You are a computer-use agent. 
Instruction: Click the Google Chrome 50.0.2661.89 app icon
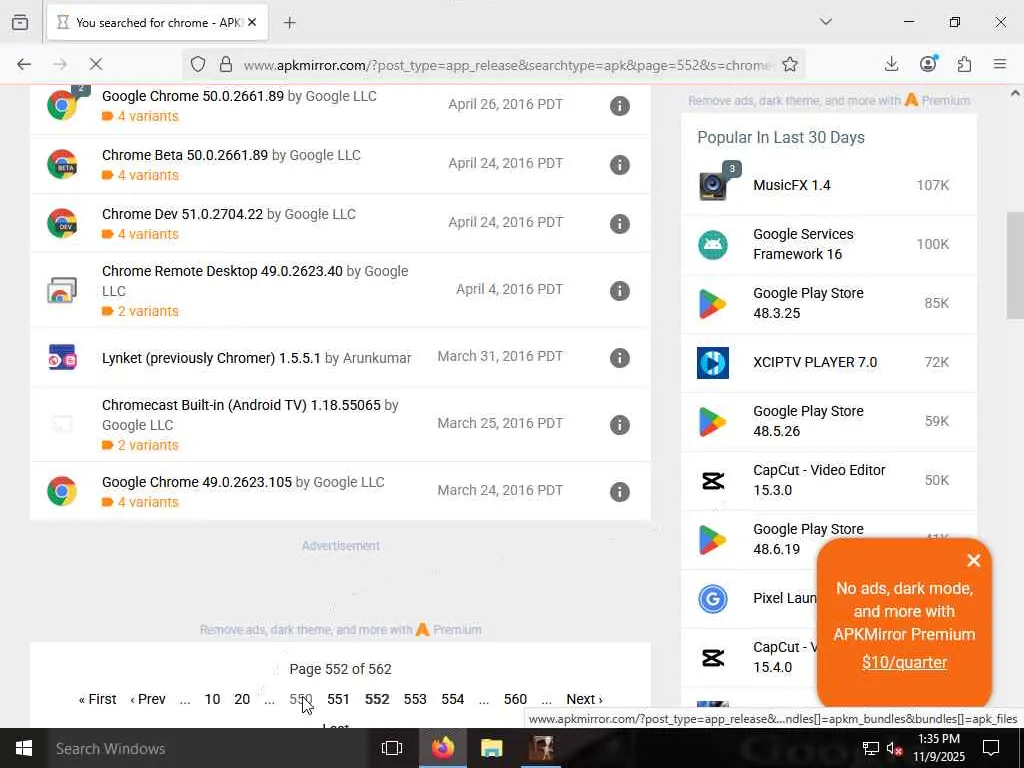tap(62, 104)
